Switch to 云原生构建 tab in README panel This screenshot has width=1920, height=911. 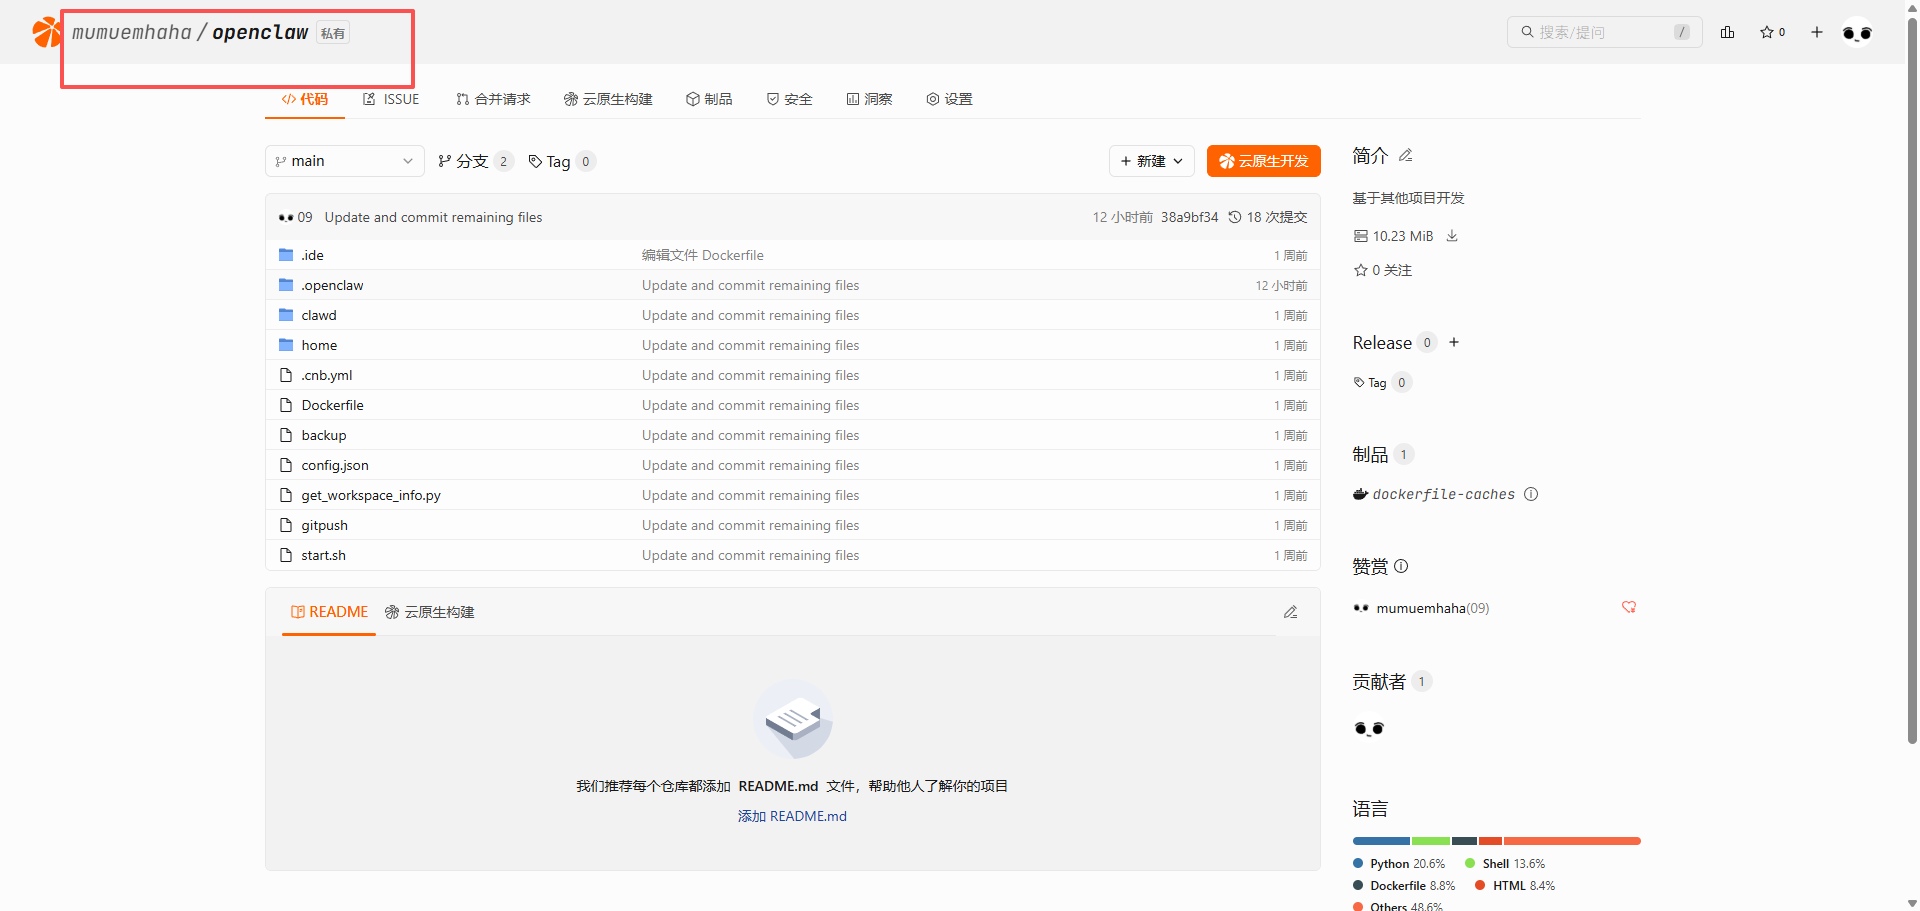(x=430, y=612)
